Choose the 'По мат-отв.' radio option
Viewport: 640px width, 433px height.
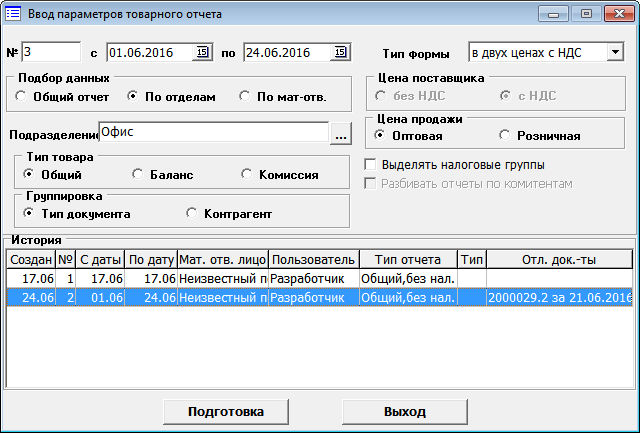click(245, 97)
